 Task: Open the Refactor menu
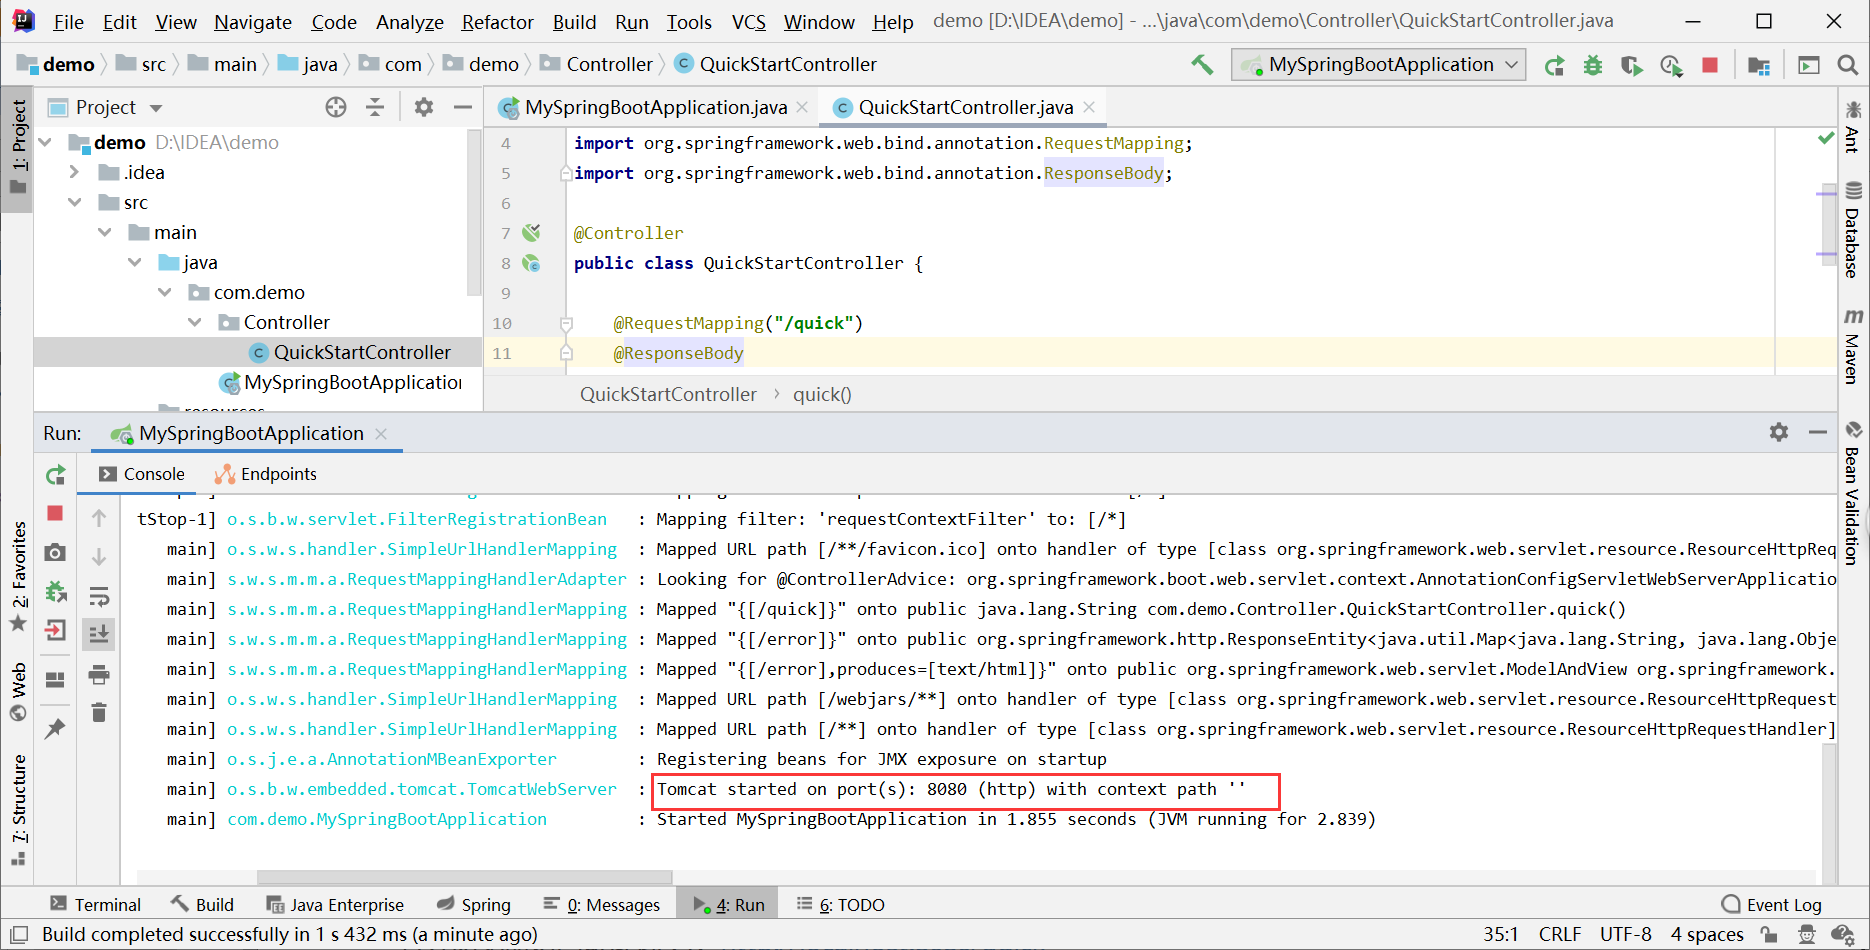tap(497, 22)
